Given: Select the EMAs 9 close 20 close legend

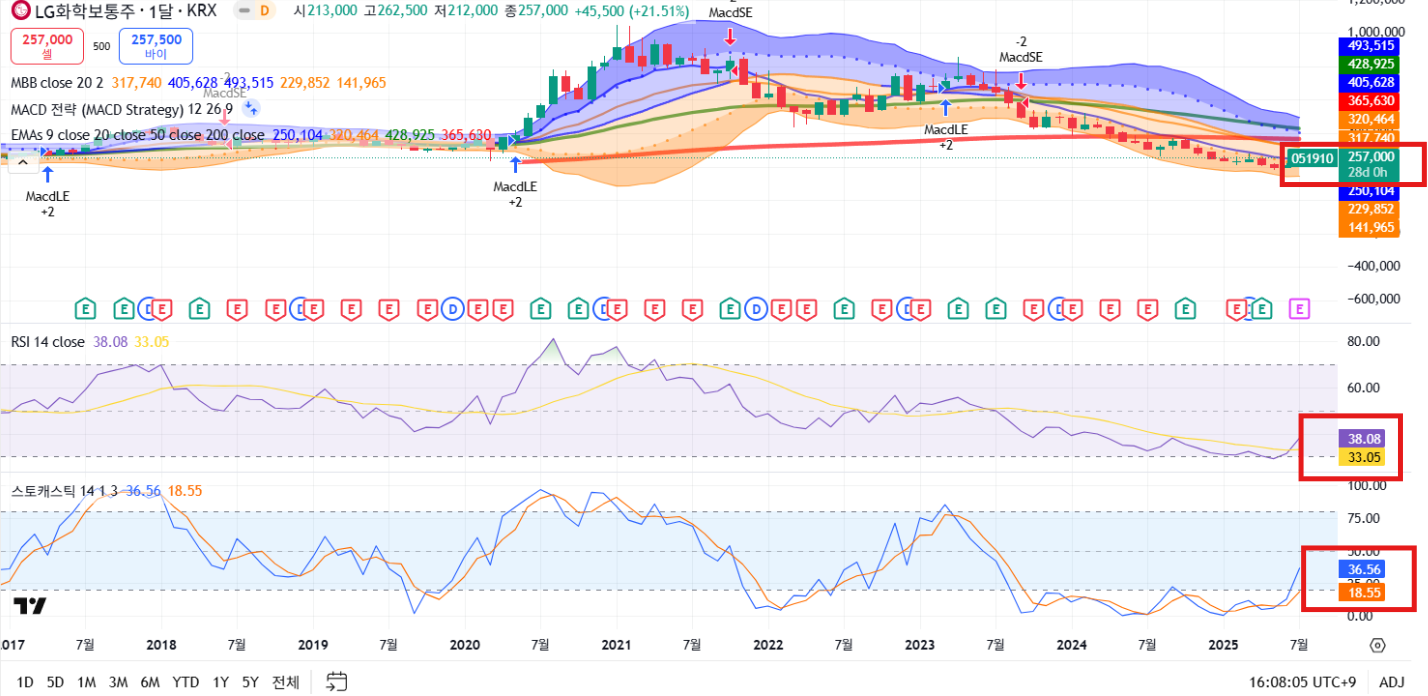Looking at the screenshot, I should point(138,134).
